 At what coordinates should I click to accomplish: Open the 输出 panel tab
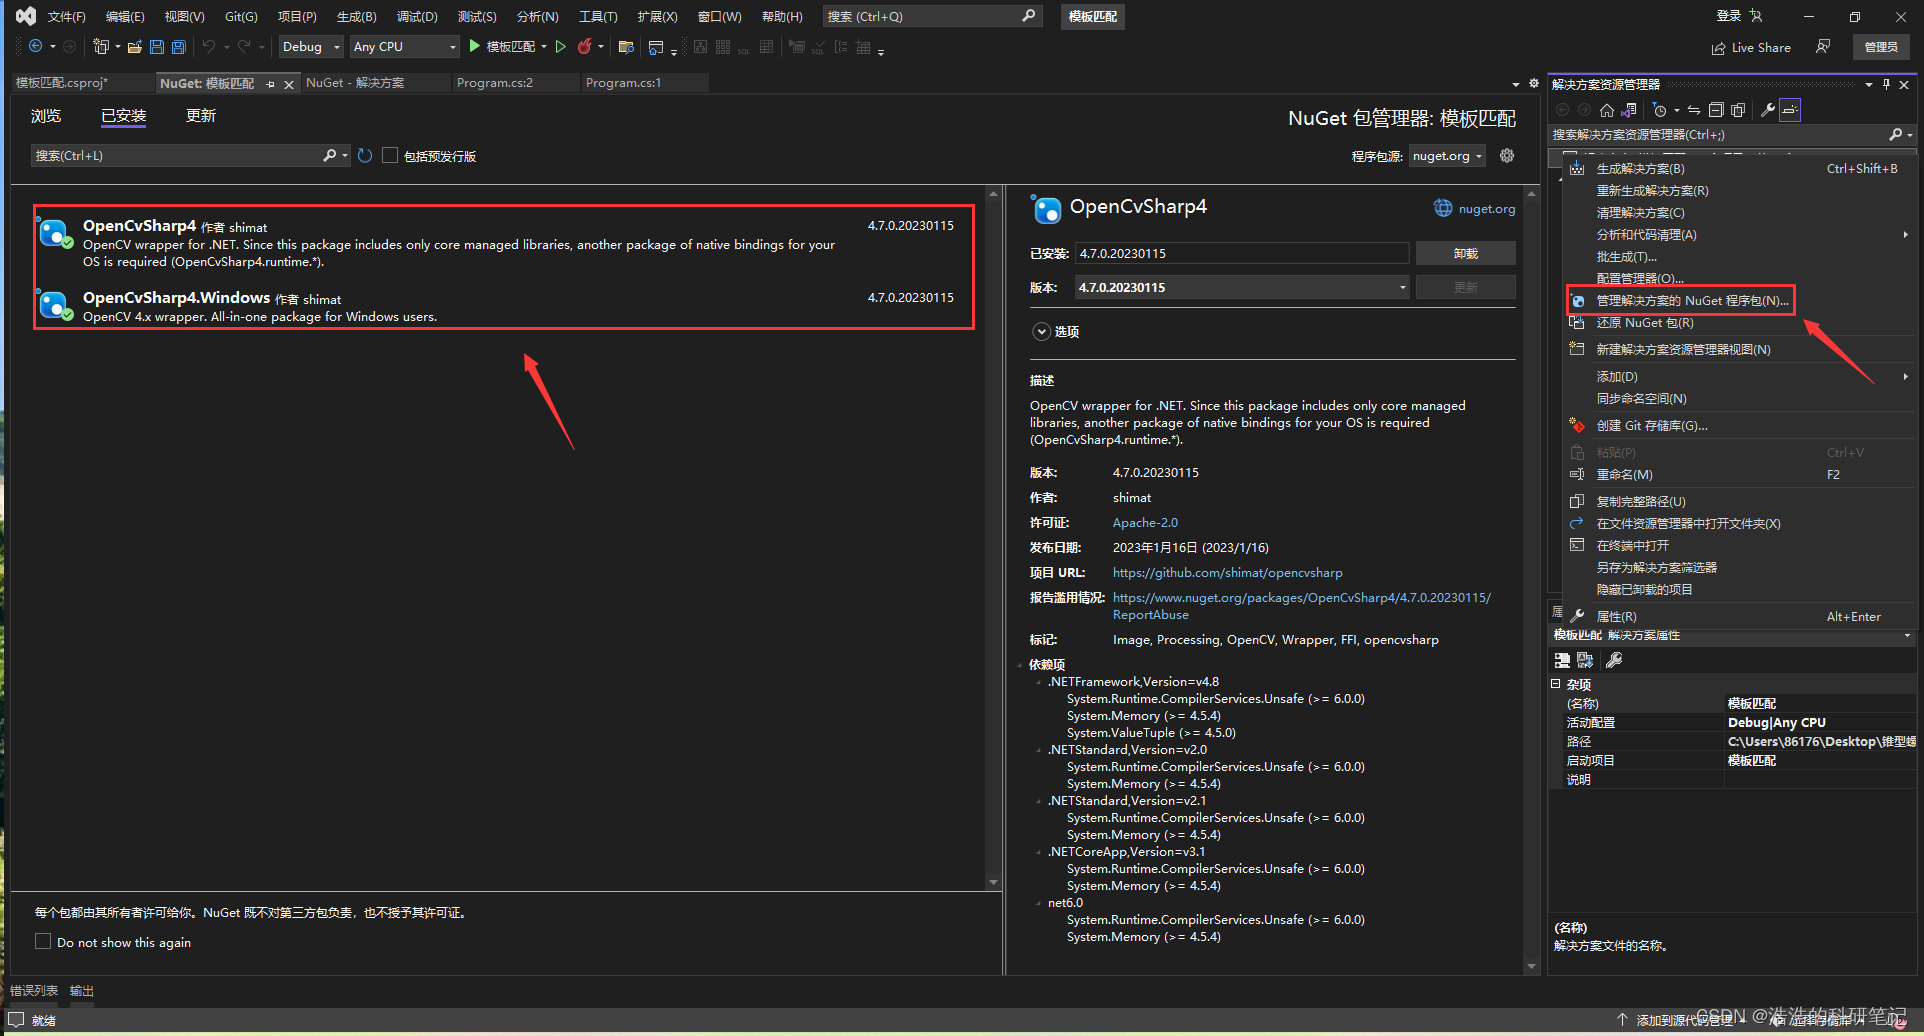point(81,990)
